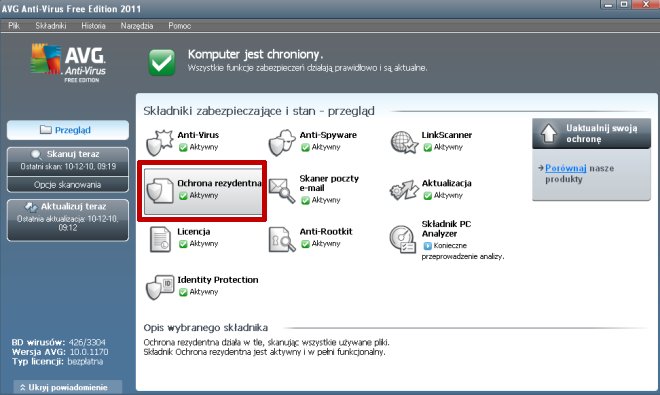Image resolution: width=660 pixels, height=395 pixels.
Task: Open the Anti-Spyware component icon
Action: (x=282, y=143)
